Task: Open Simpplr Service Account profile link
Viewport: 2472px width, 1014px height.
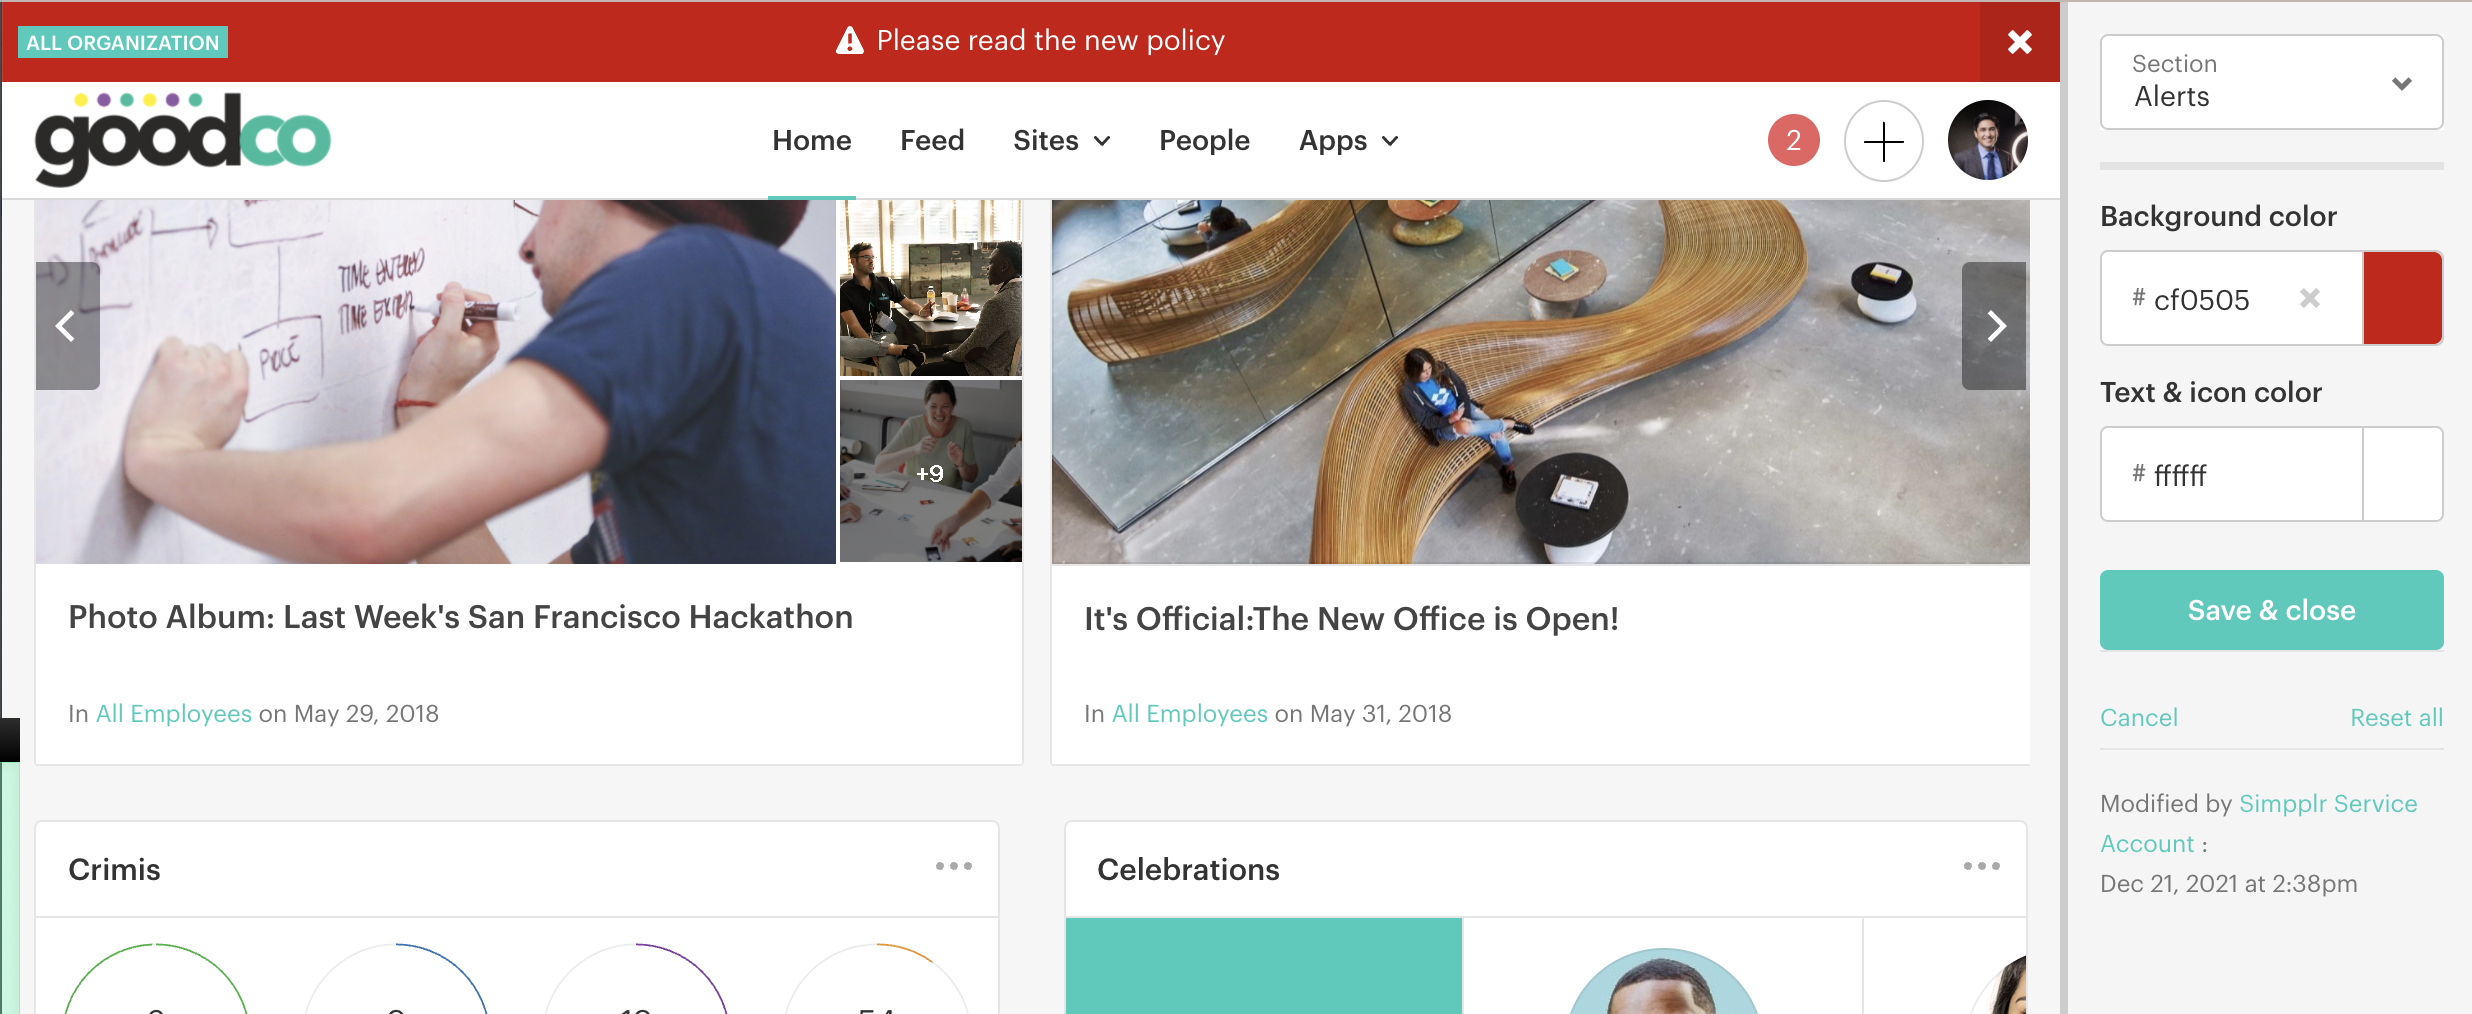Action: 2258,823
